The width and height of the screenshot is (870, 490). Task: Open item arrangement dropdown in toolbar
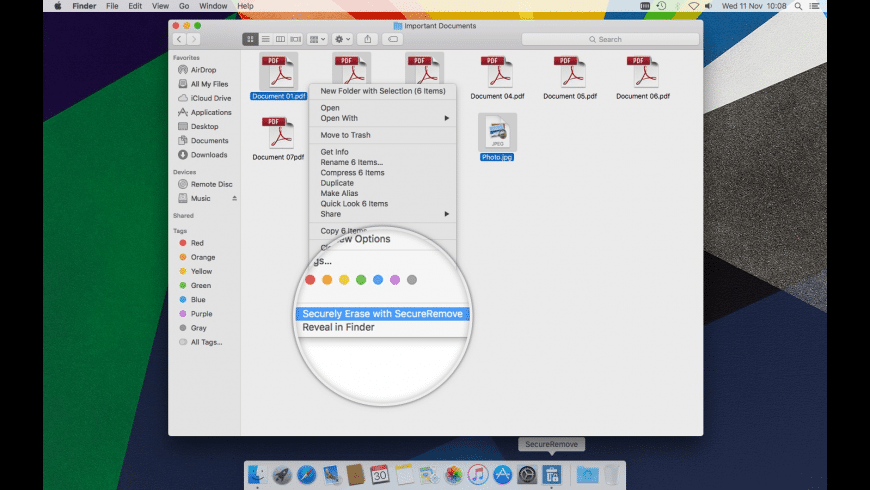(x=317, y=39)
